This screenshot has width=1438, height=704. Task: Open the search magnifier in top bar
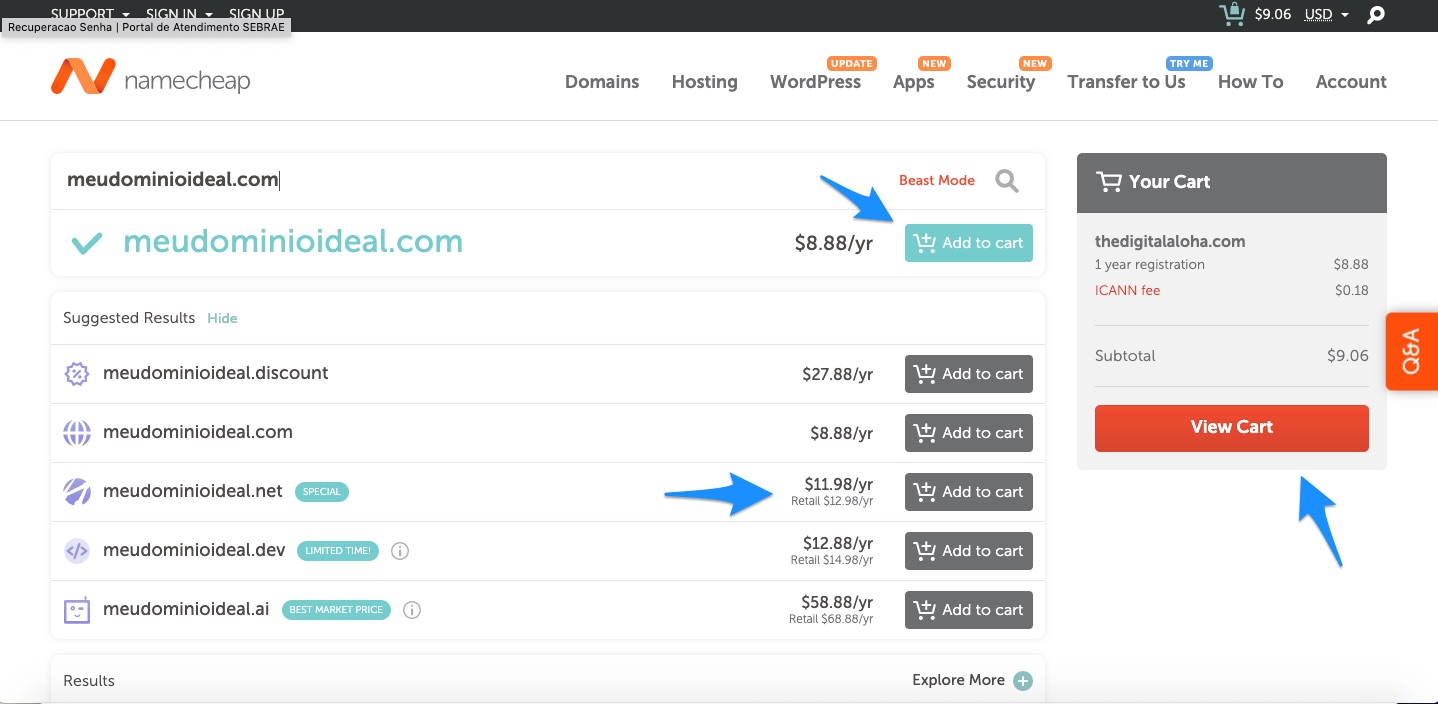(x=1376, y=15)
